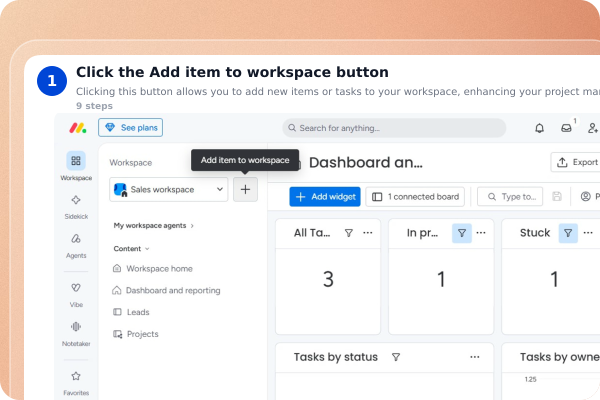
Task: Open All Tasks widget more options
Action: 368,233
